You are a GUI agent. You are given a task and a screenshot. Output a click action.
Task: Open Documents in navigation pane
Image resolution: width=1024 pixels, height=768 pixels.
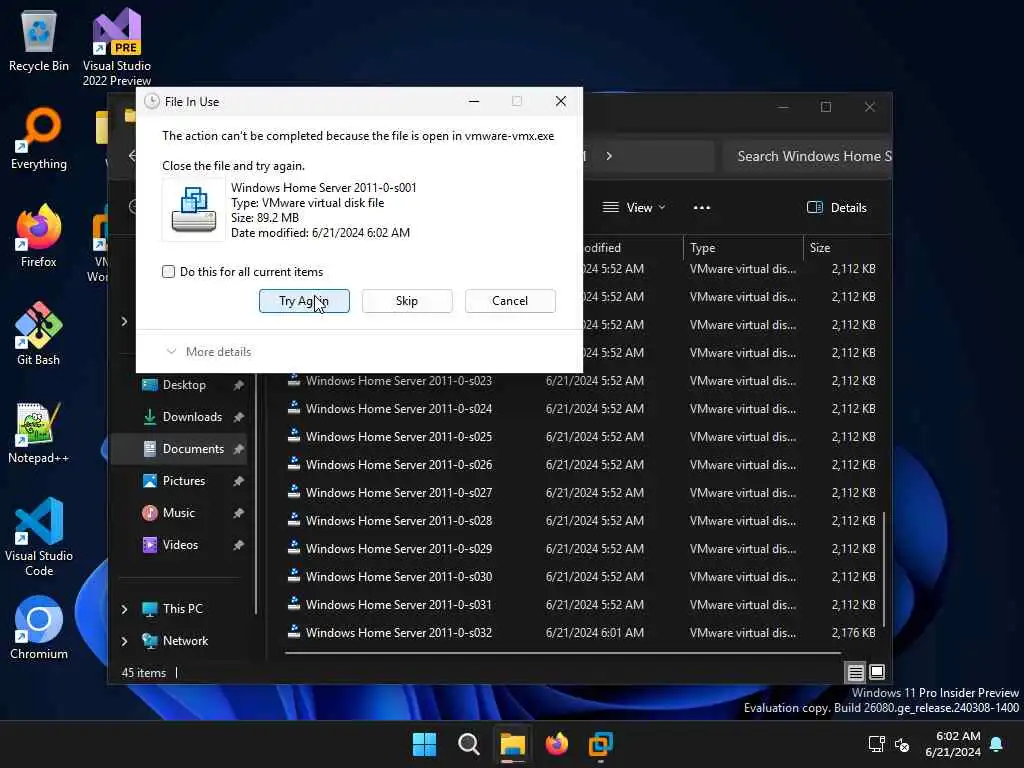click(193, 449)
